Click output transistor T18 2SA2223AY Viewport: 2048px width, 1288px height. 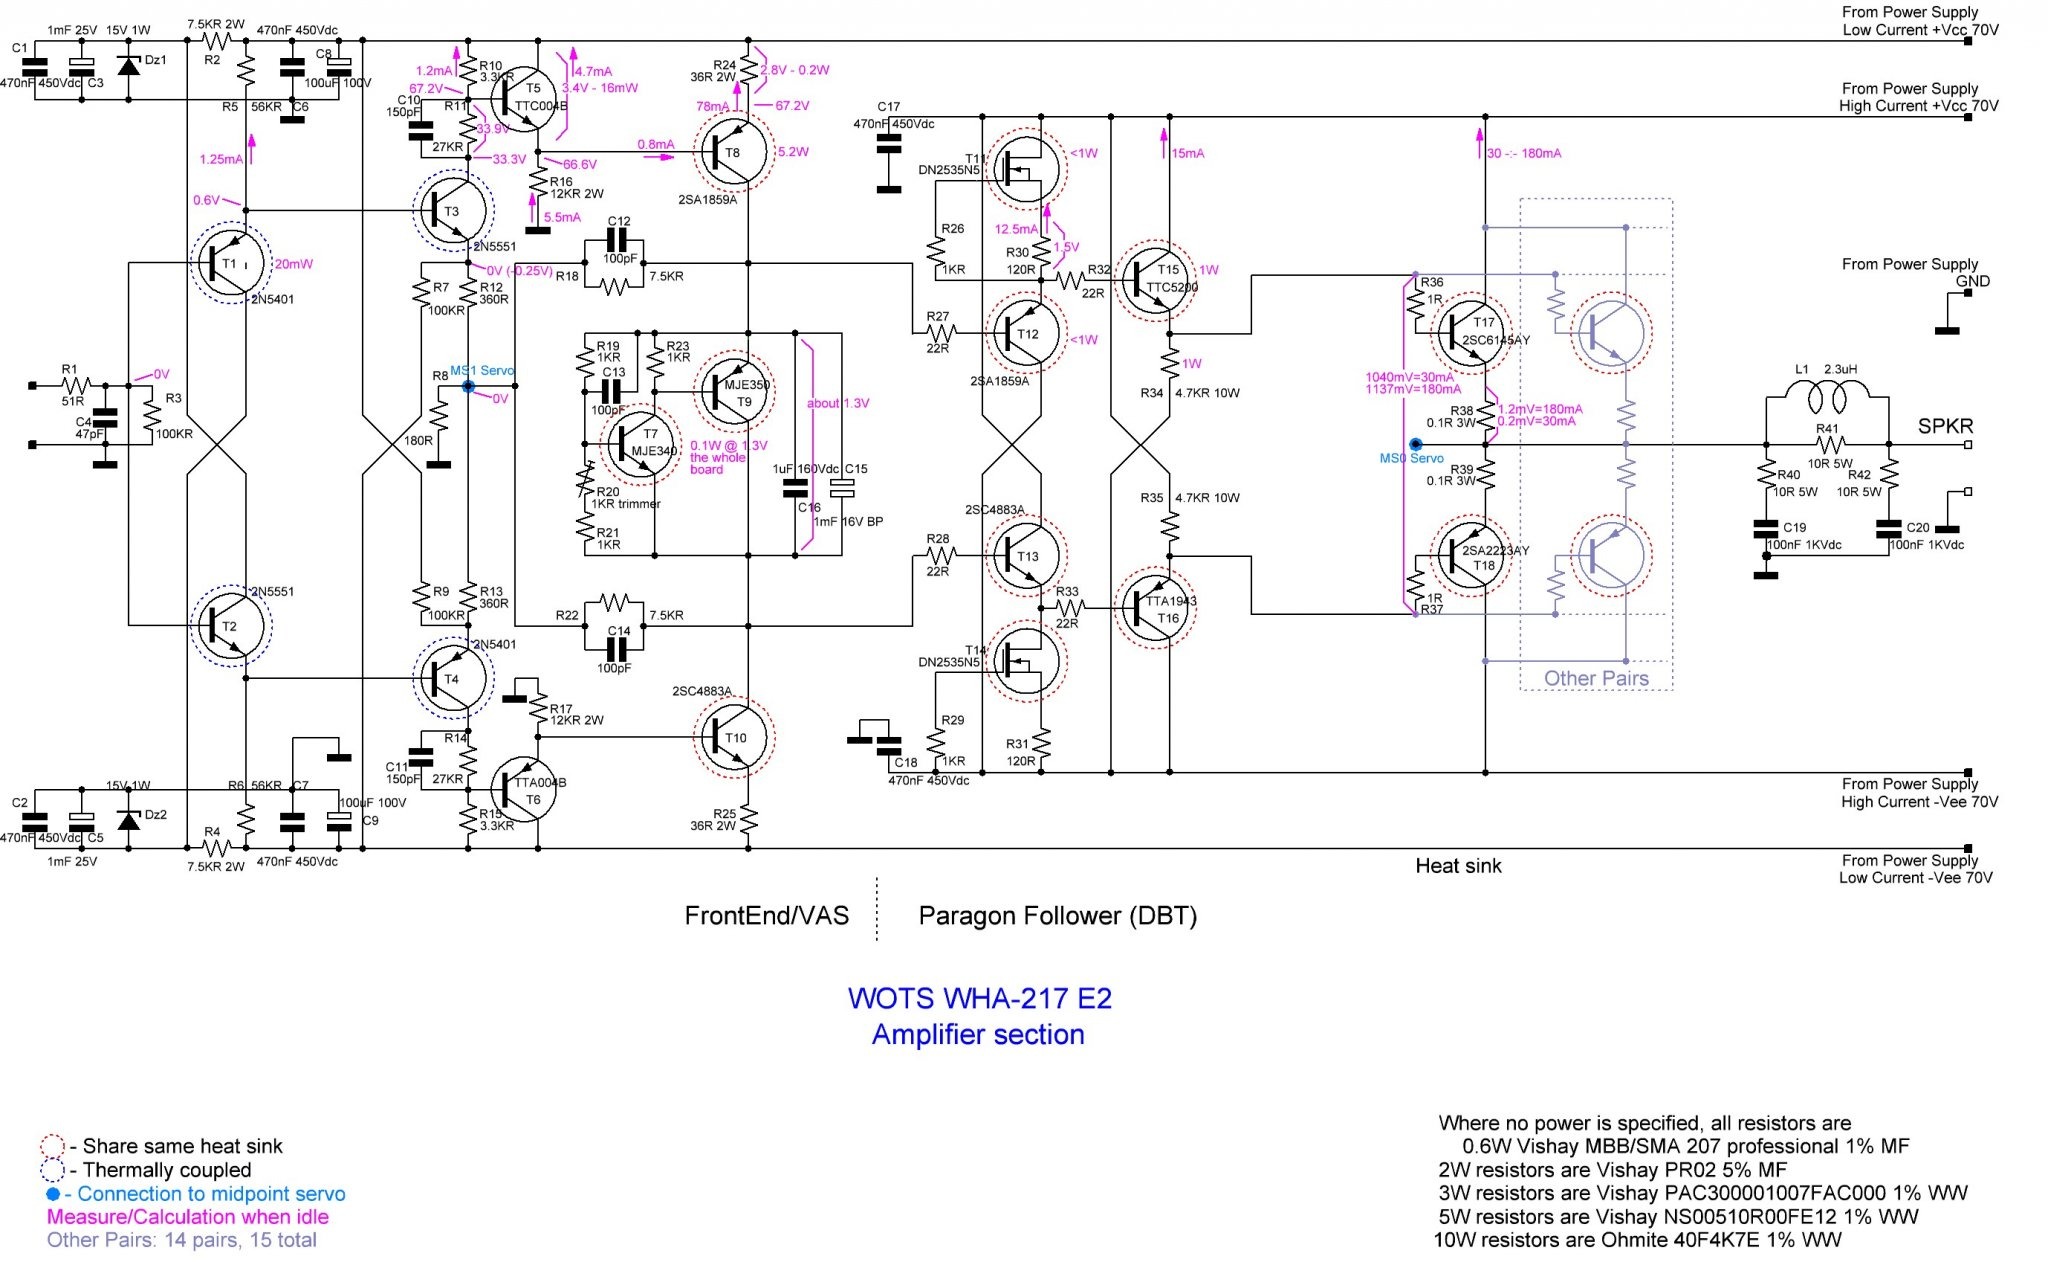(x=1469, y=556)
